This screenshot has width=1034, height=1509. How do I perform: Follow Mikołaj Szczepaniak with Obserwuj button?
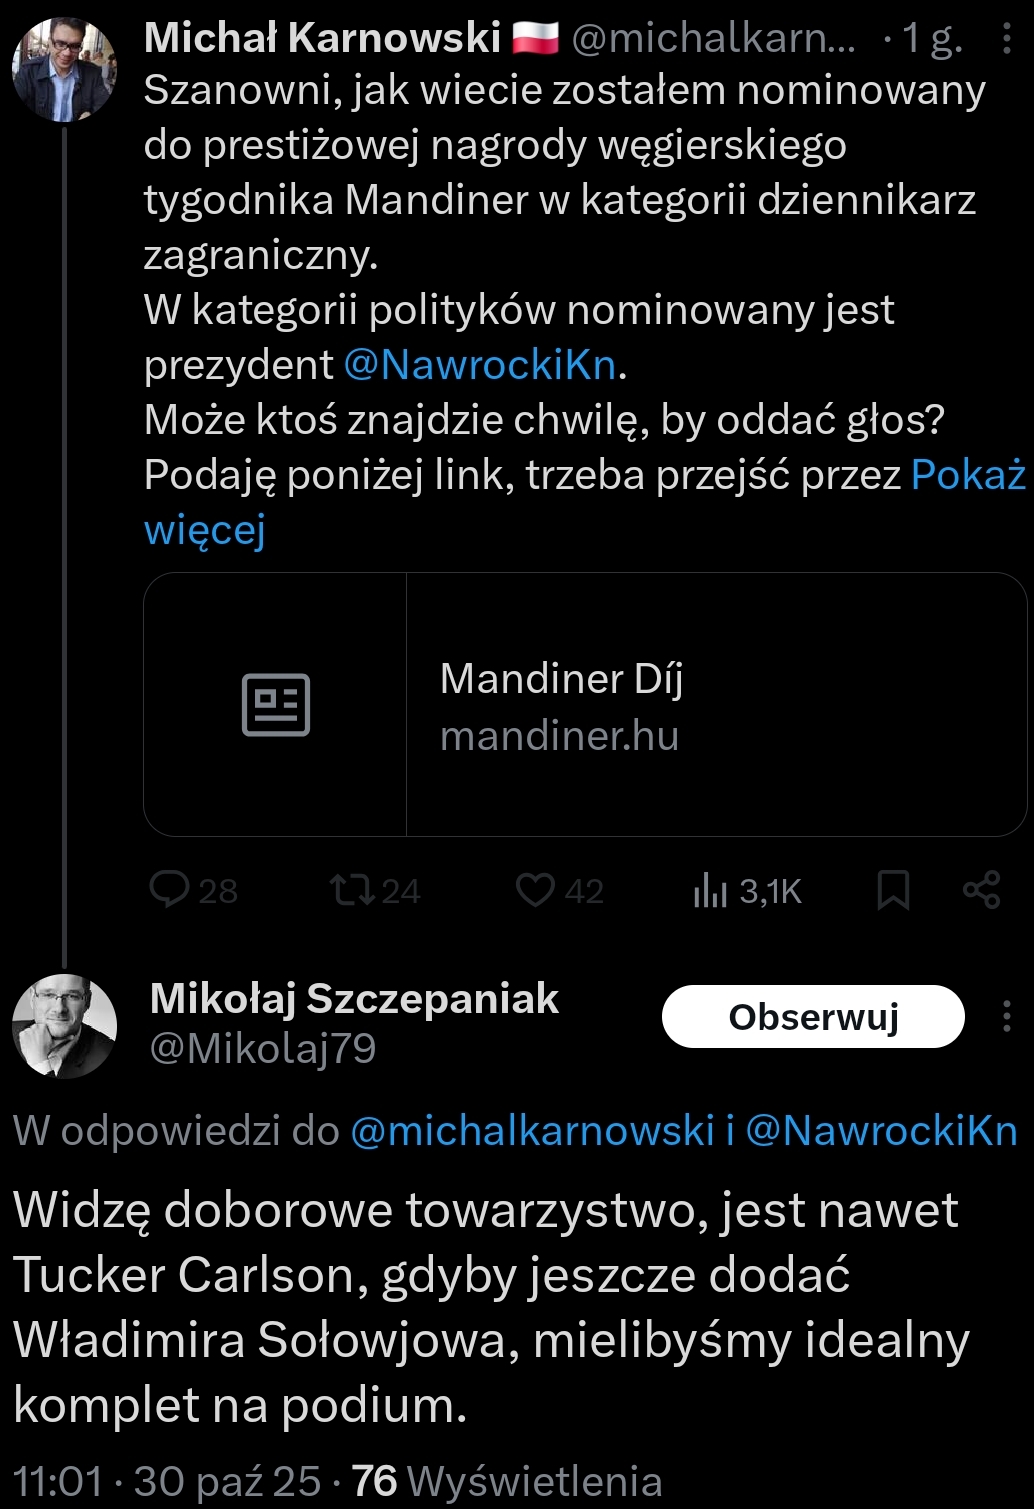(x=813, y=1016)
